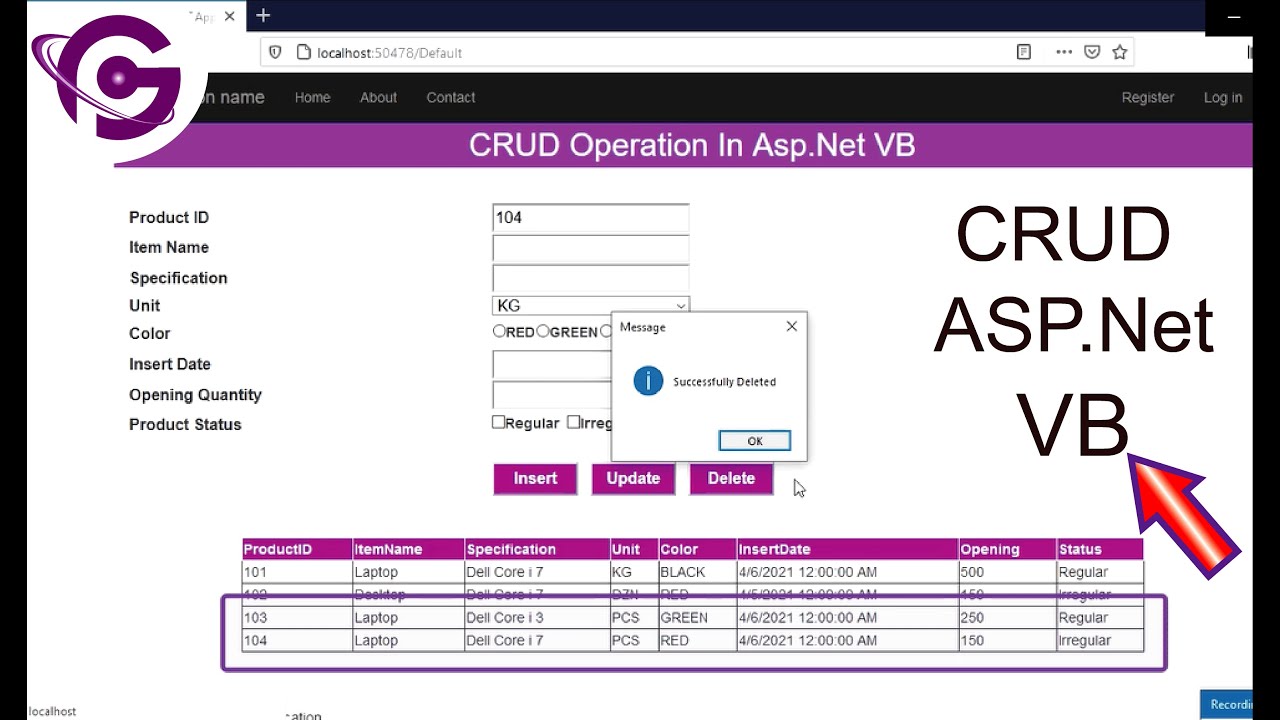This screenshot has width=1280, height=720.
Task: Click the Item Name input field
Action: pos(590,248)
